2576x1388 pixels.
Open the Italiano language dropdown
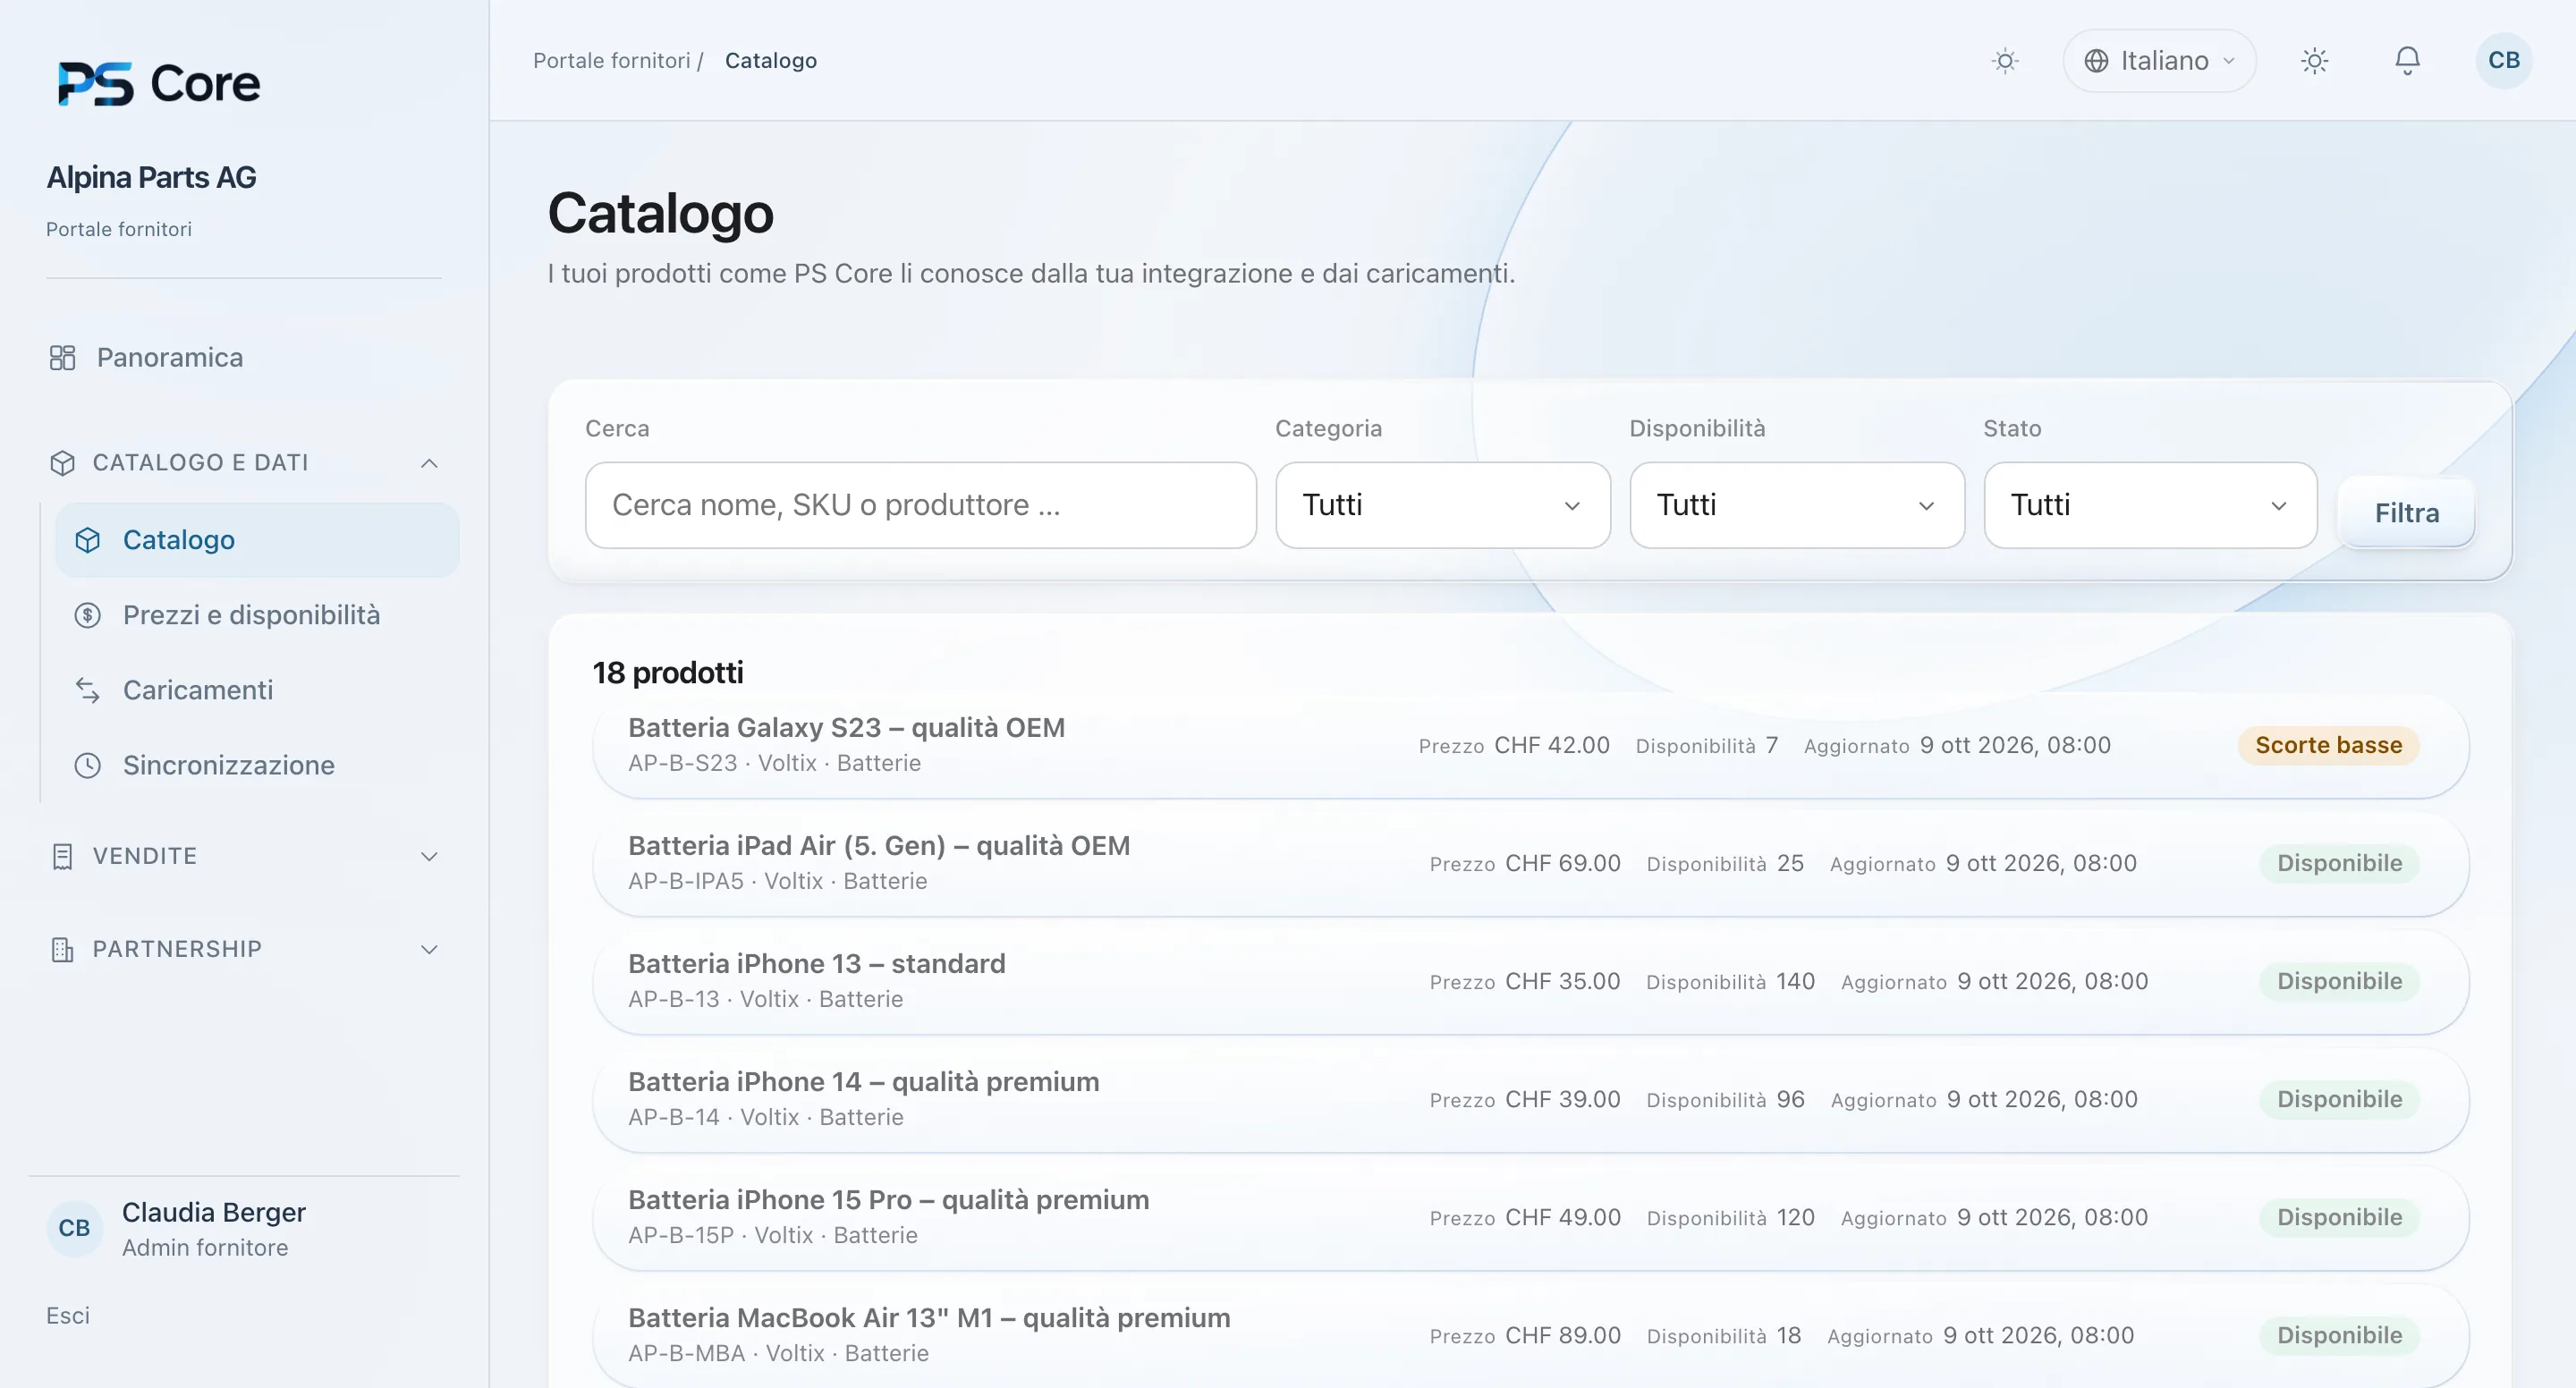click(x=2159, y=61)
